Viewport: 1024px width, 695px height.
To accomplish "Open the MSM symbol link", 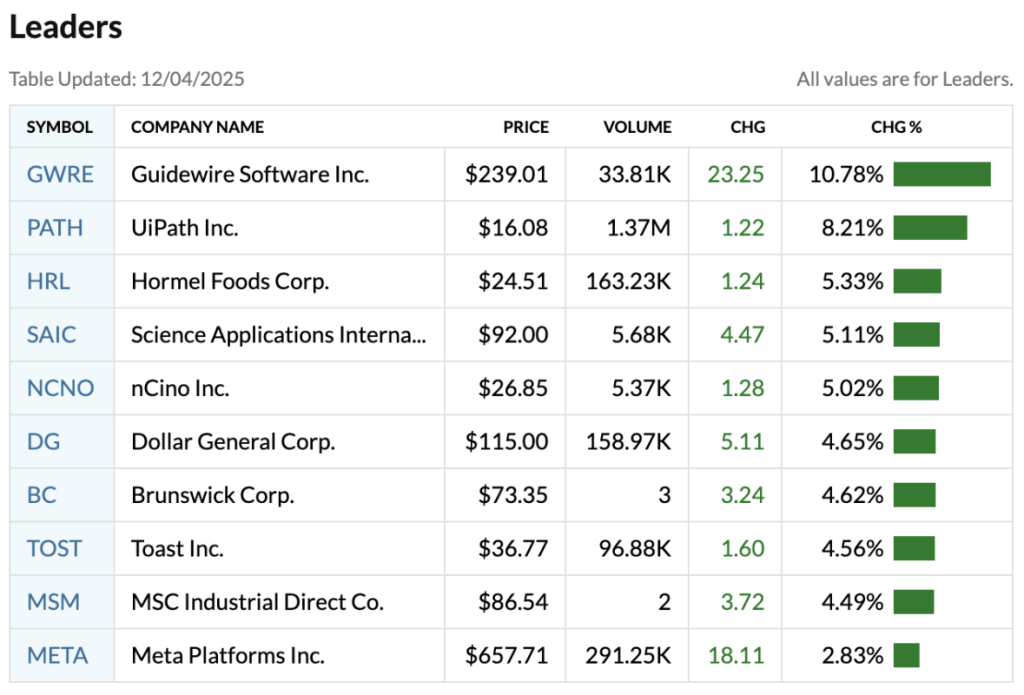I will 53,602.
